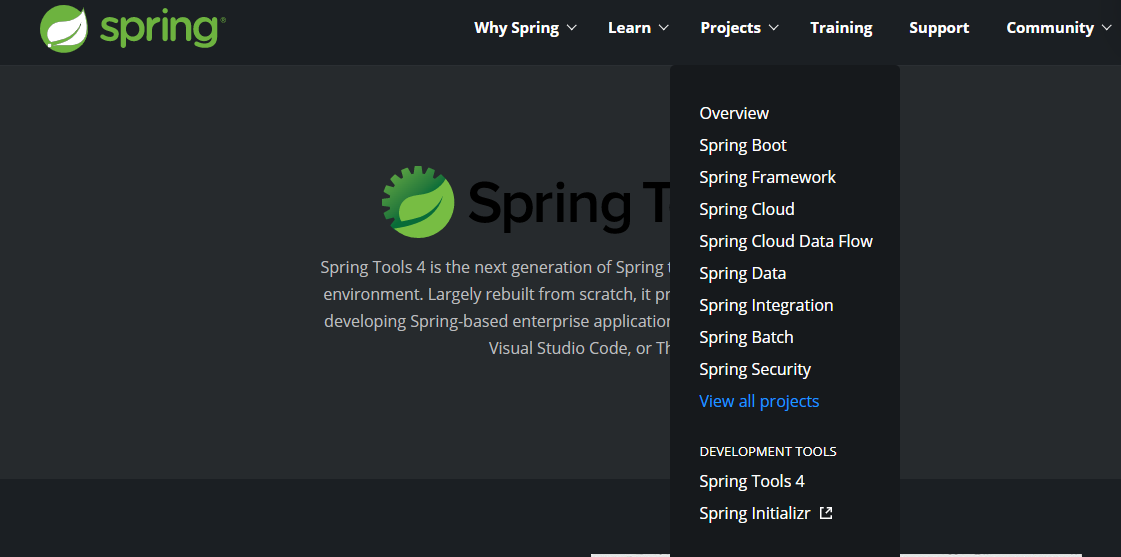Open Spring Boot project
This screenshot has height=557, width=1121.
click(x=743, y=145)
